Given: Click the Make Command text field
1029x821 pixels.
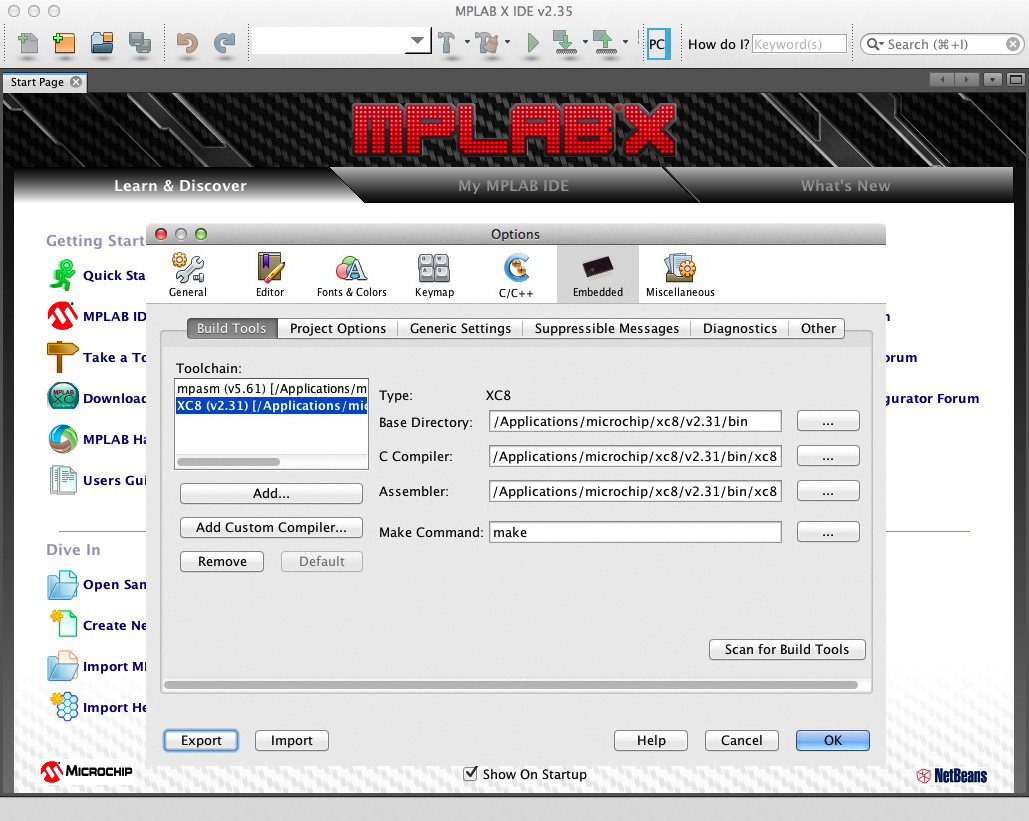Looking at the screenshot, I should pos(635,532).
